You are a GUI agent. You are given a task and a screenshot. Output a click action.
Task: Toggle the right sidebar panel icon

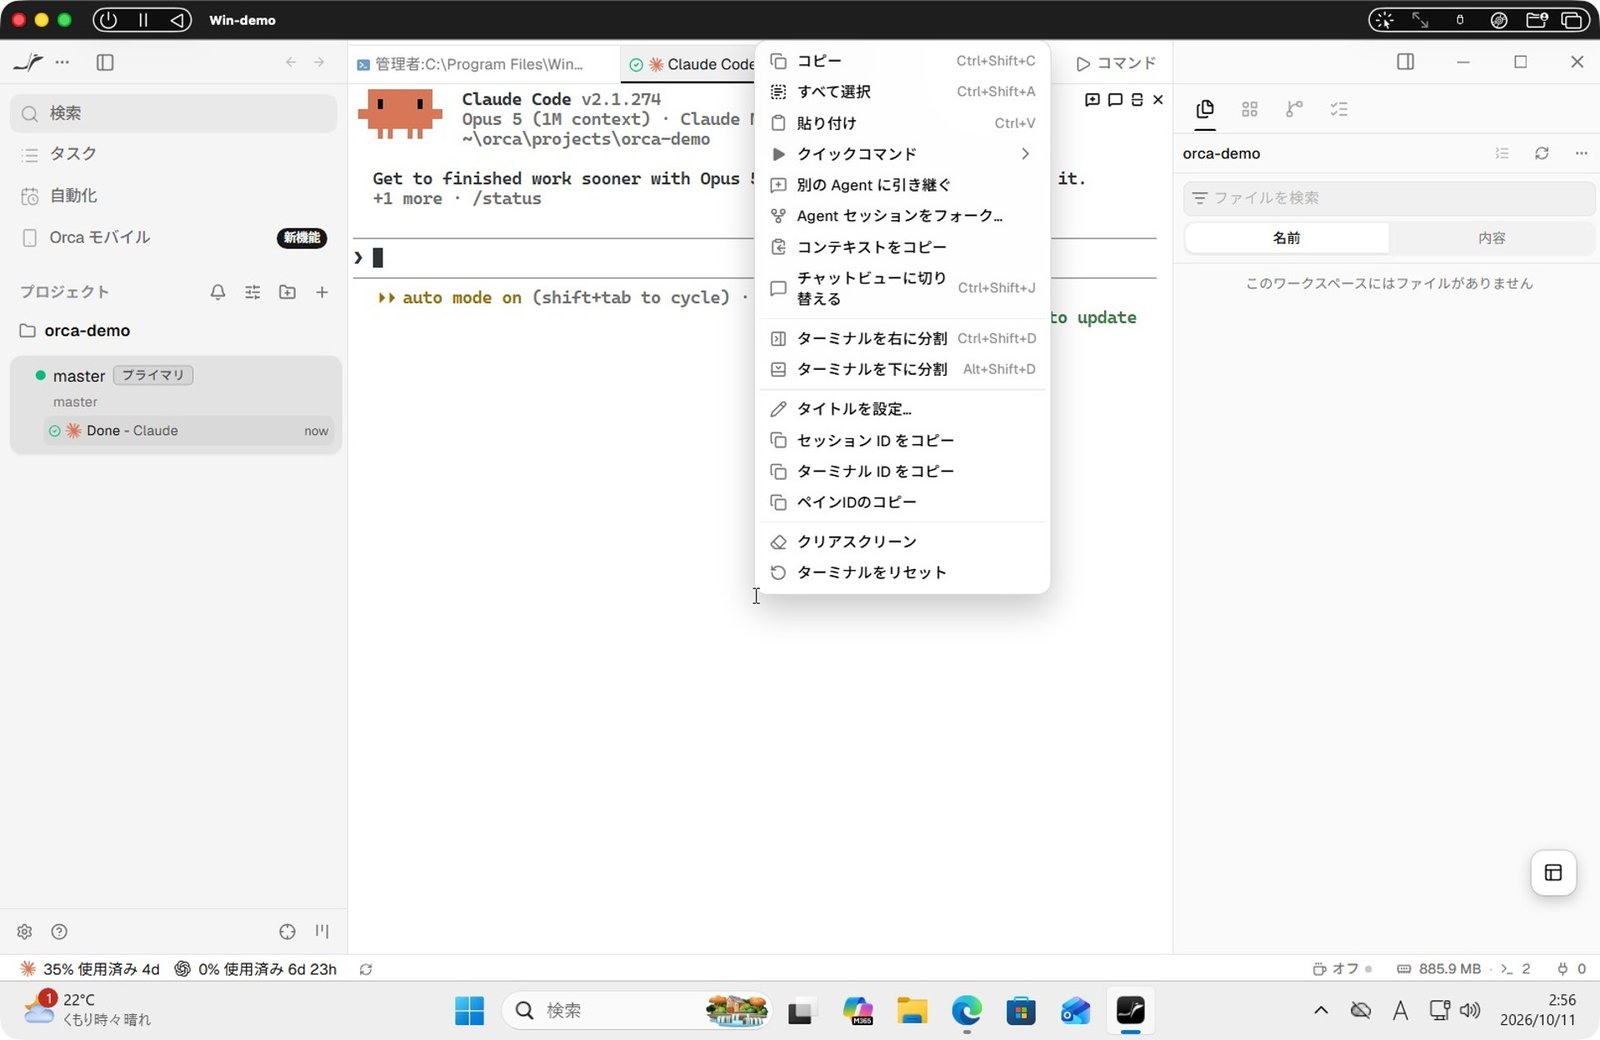(x=1405, y=62)
